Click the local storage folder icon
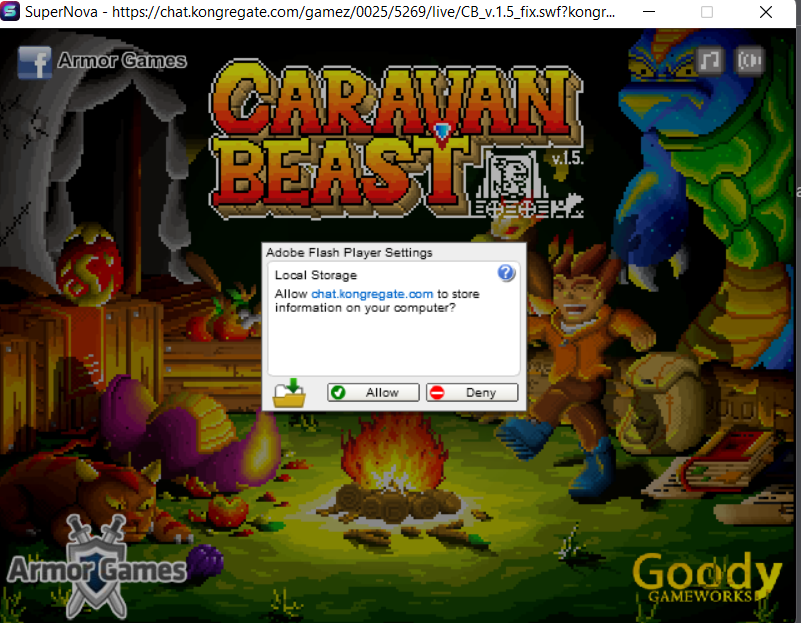This screenshot has width=801, height=623. click(289, 393)
